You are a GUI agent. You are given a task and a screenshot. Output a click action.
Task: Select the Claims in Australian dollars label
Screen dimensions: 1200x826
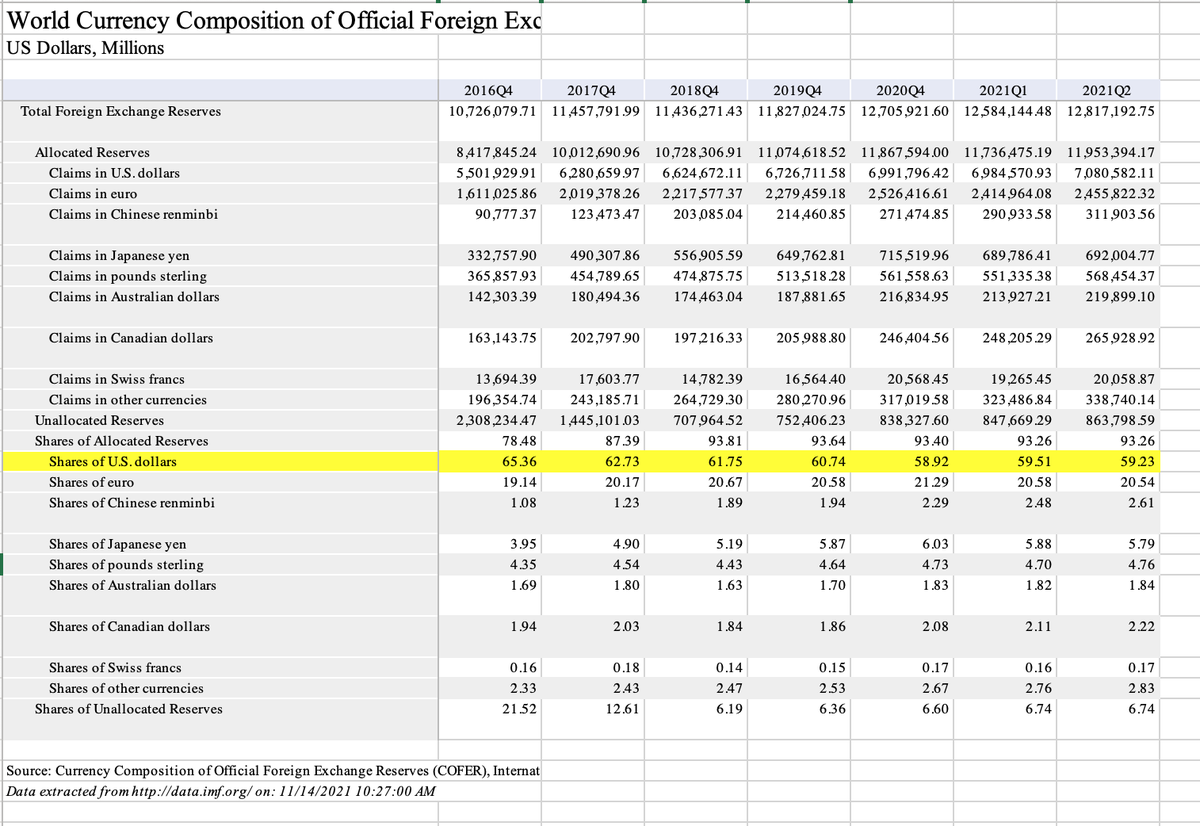[134, 297]
